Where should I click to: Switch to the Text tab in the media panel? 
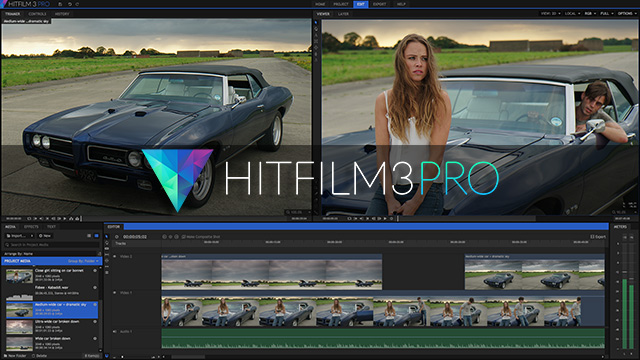(x=51, y=227)
